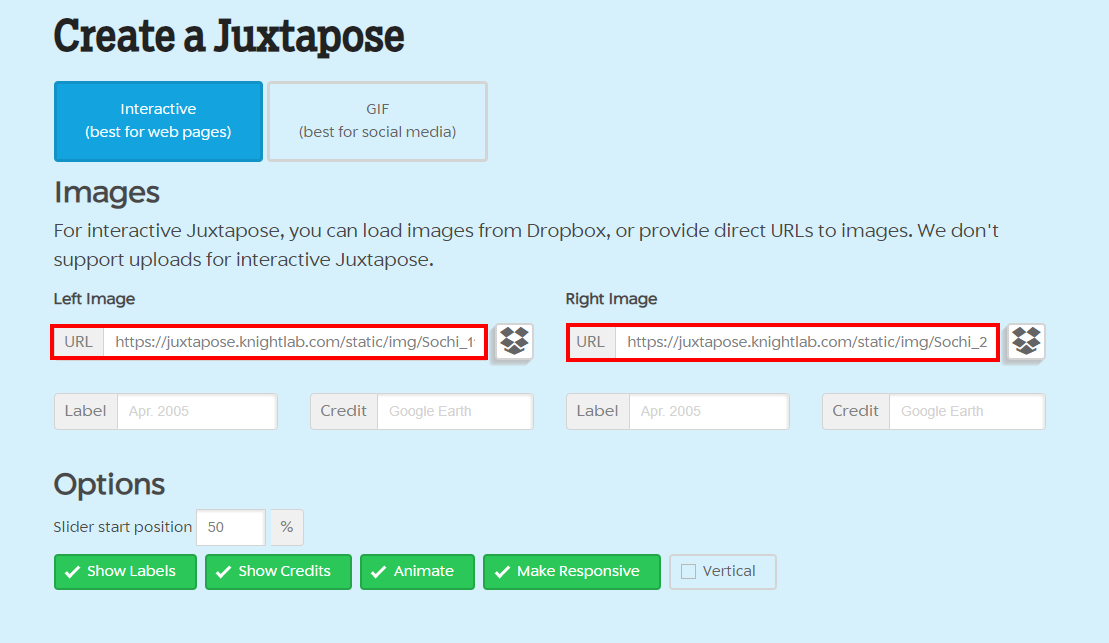
Task: Click the Left Image Dropbox icon
Action: pyautogui.click(x=514, y=341)
